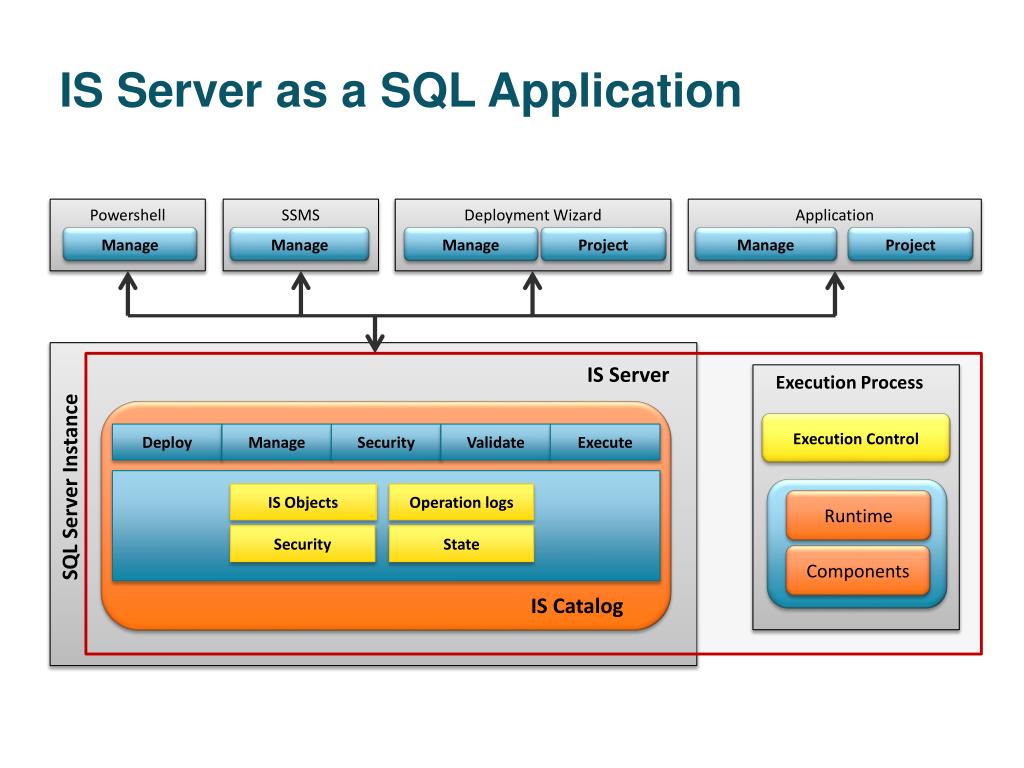
Task: Click the orange Runtime box
Action: pyautogui.click(x=858, y=516)
